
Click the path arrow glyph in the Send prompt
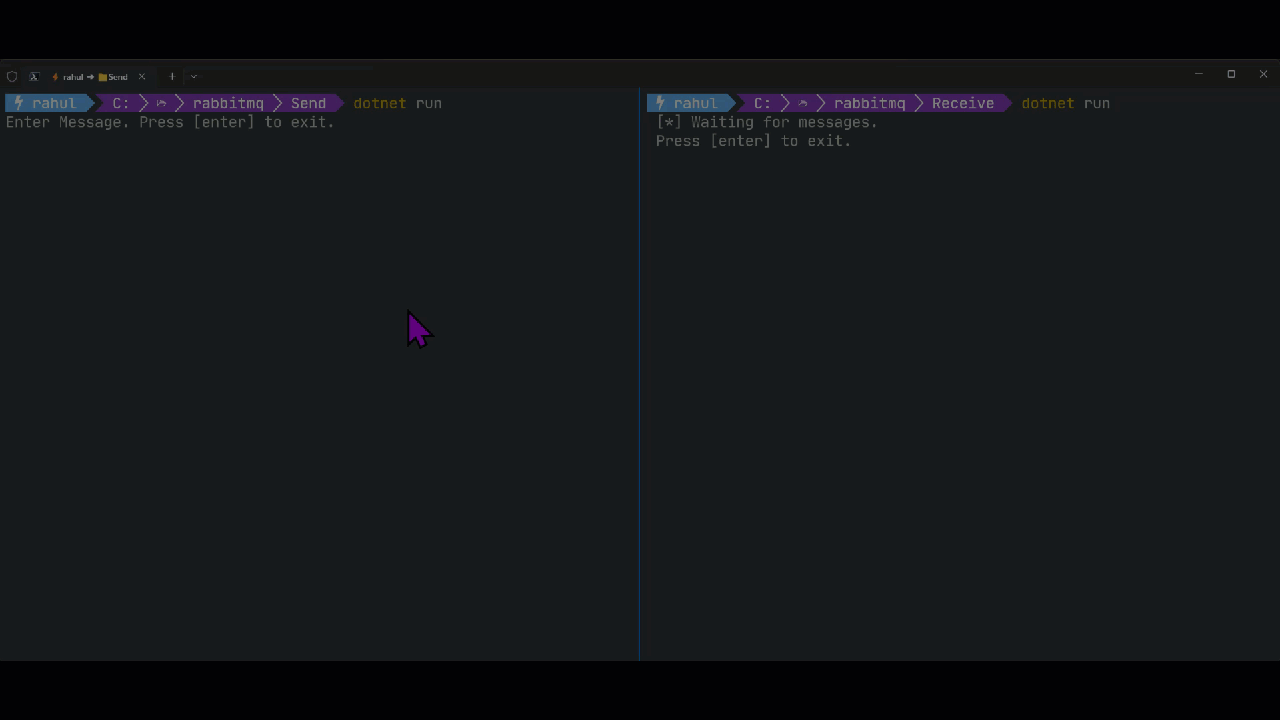(x=161, y=103)
